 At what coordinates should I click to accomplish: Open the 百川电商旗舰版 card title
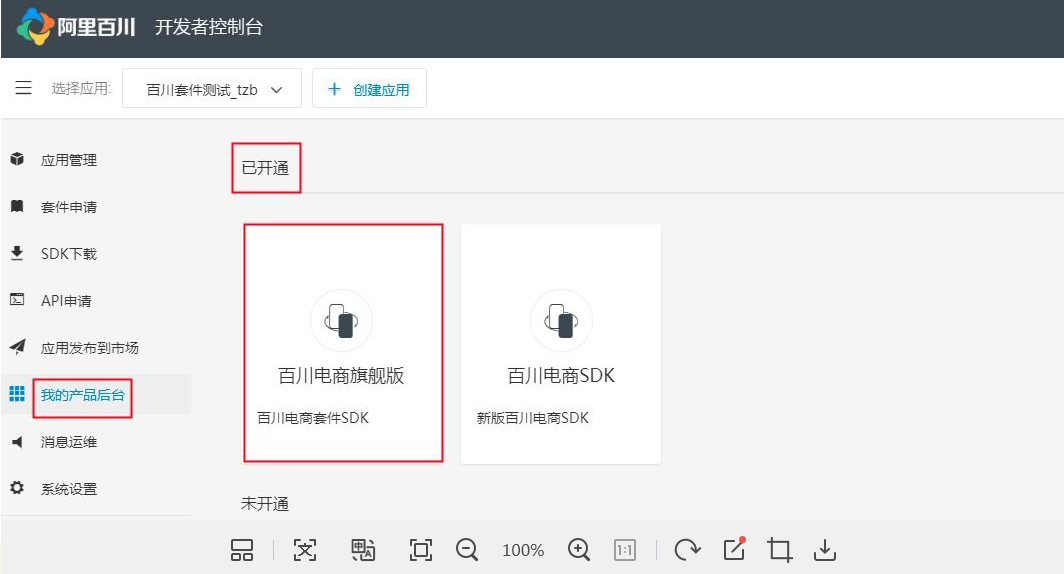(x=341, y=375)
